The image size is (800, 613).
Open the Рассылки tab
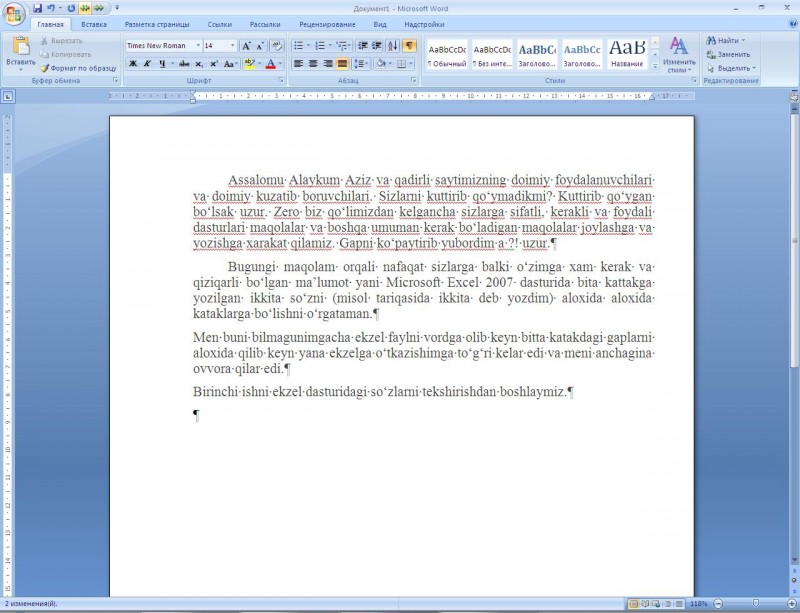click(x=265, y=24)
